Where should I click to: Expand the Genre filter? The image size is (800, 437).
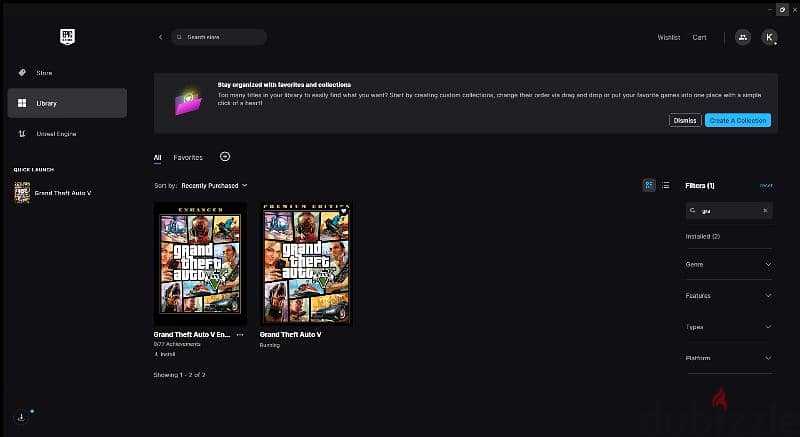pos(729,265)
